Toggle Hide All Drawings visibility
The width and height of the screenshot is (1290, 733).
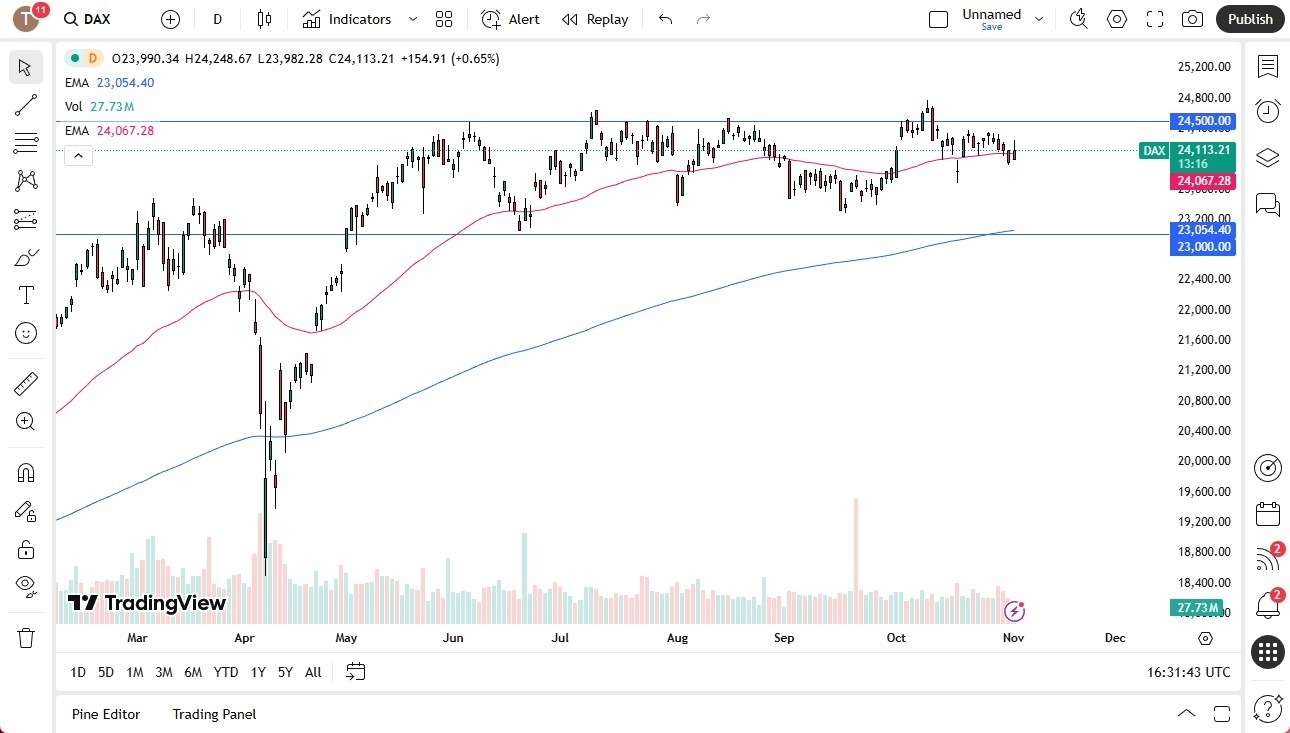[x=25, y=585]
